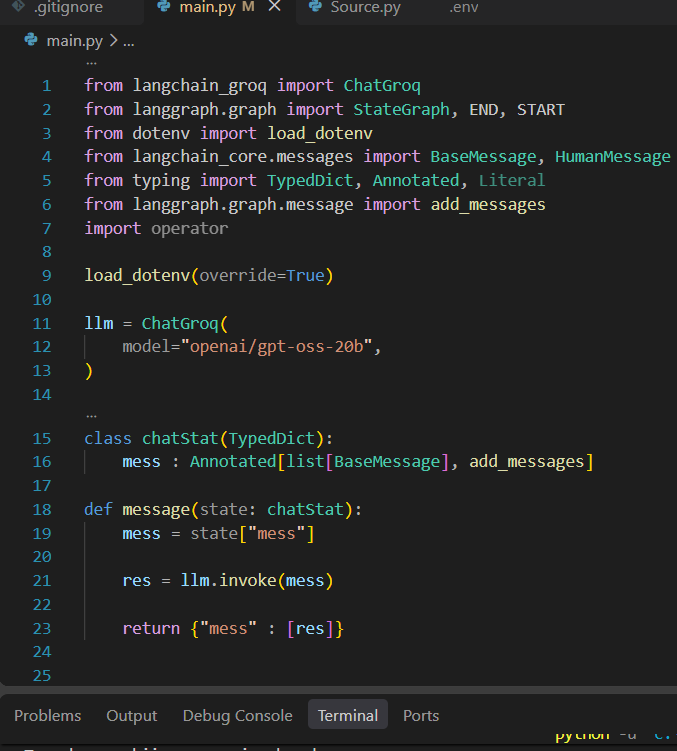The image size is (677, 751).
Task: Click the function name message on line 18
Action: point(156,509)
